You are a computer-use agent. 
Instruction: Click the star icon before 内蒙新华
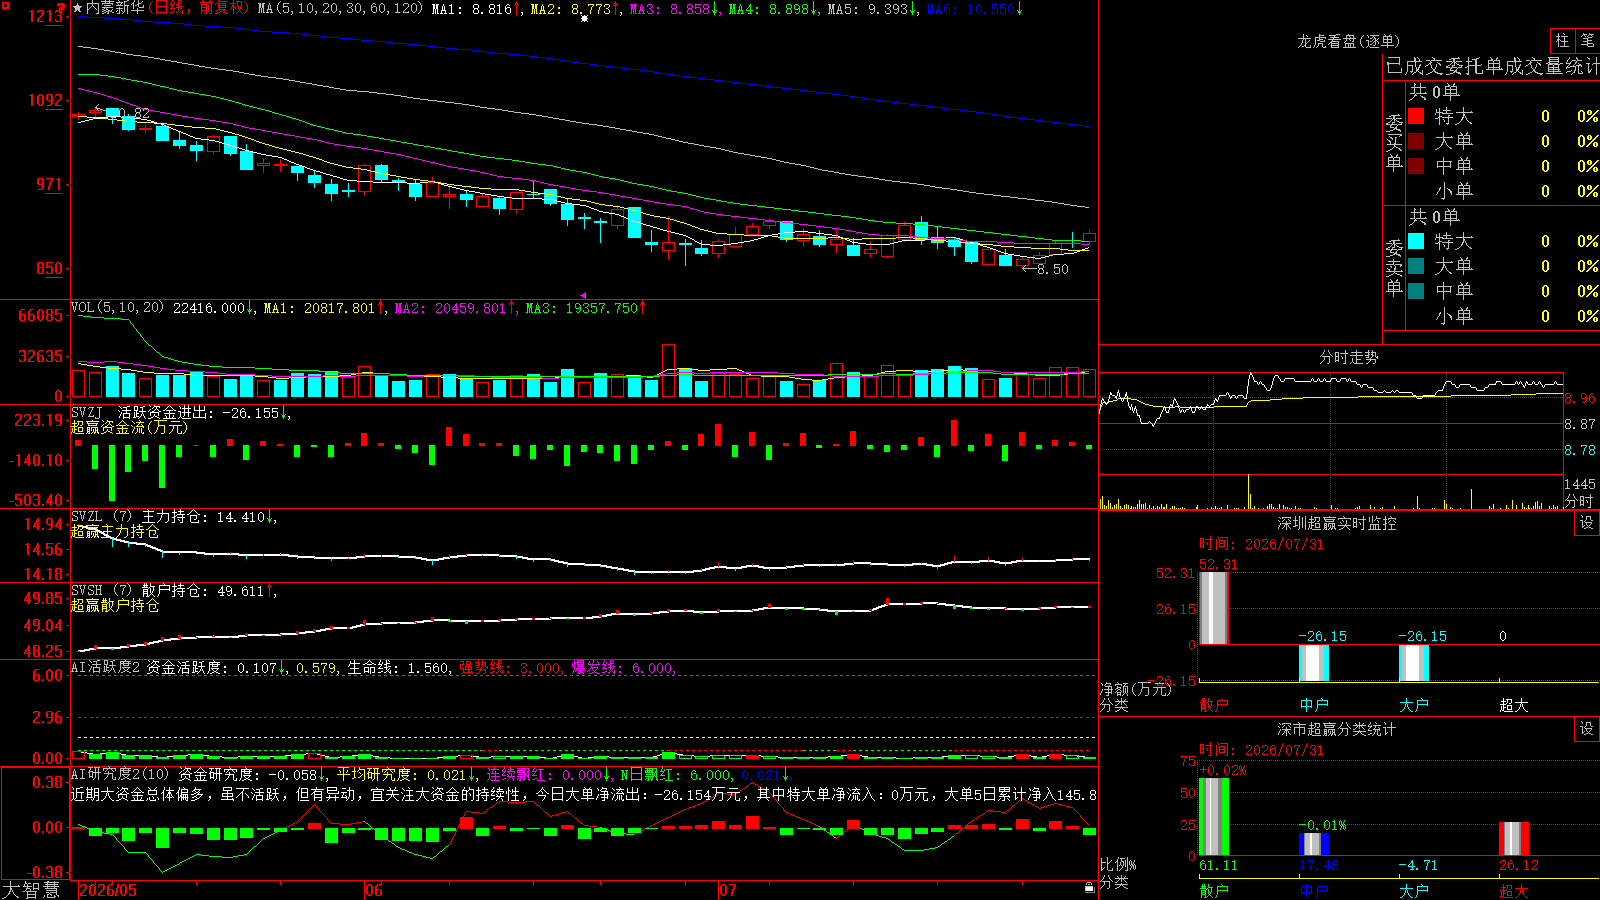coord(78,8)
